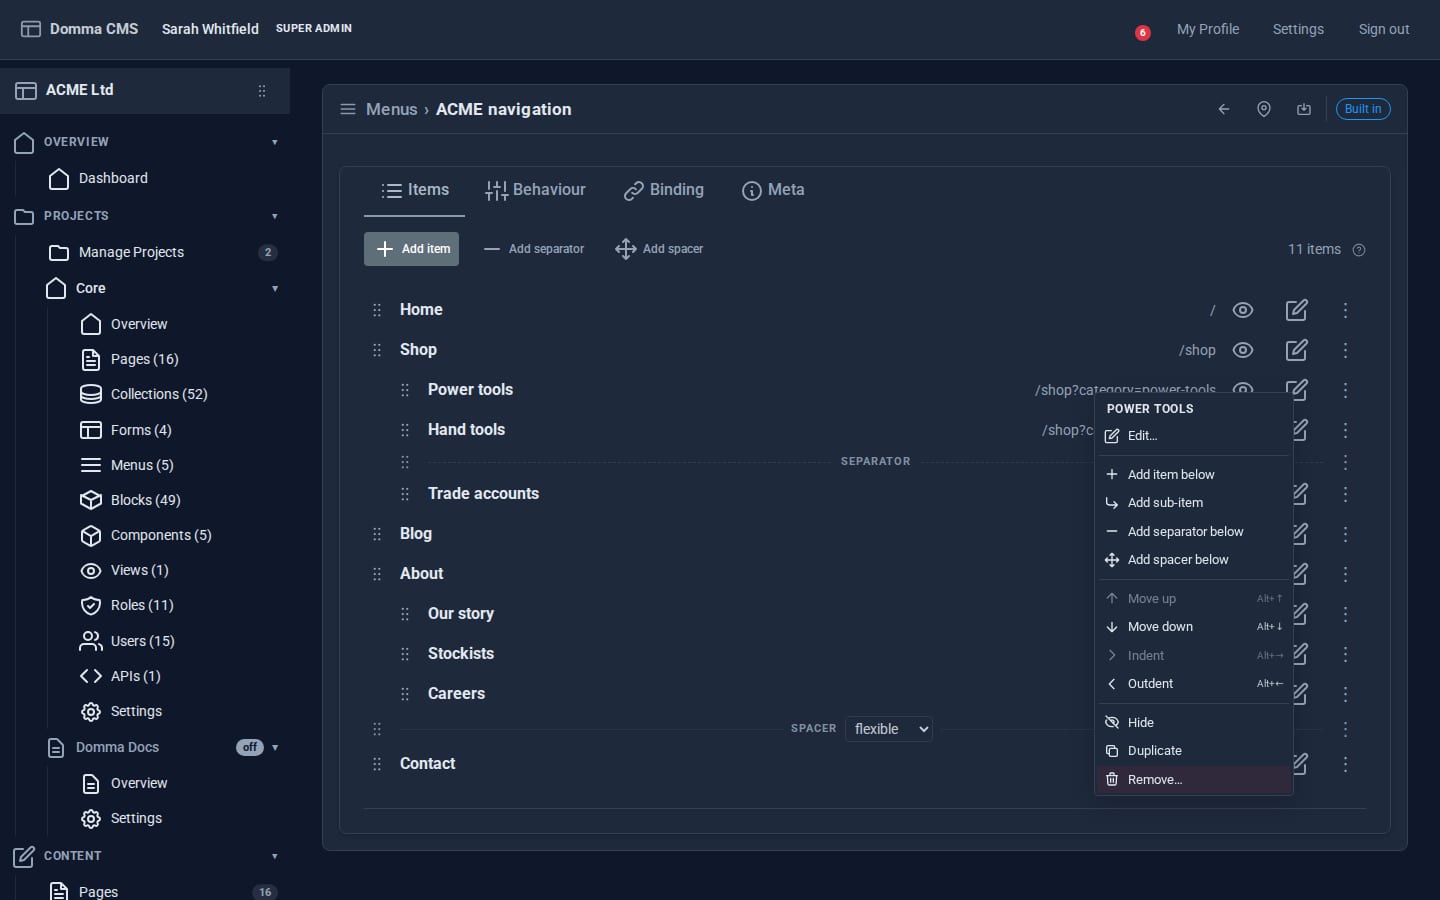
Task: Switch to the Behaviour tab
Action: [x=535, y=190]
